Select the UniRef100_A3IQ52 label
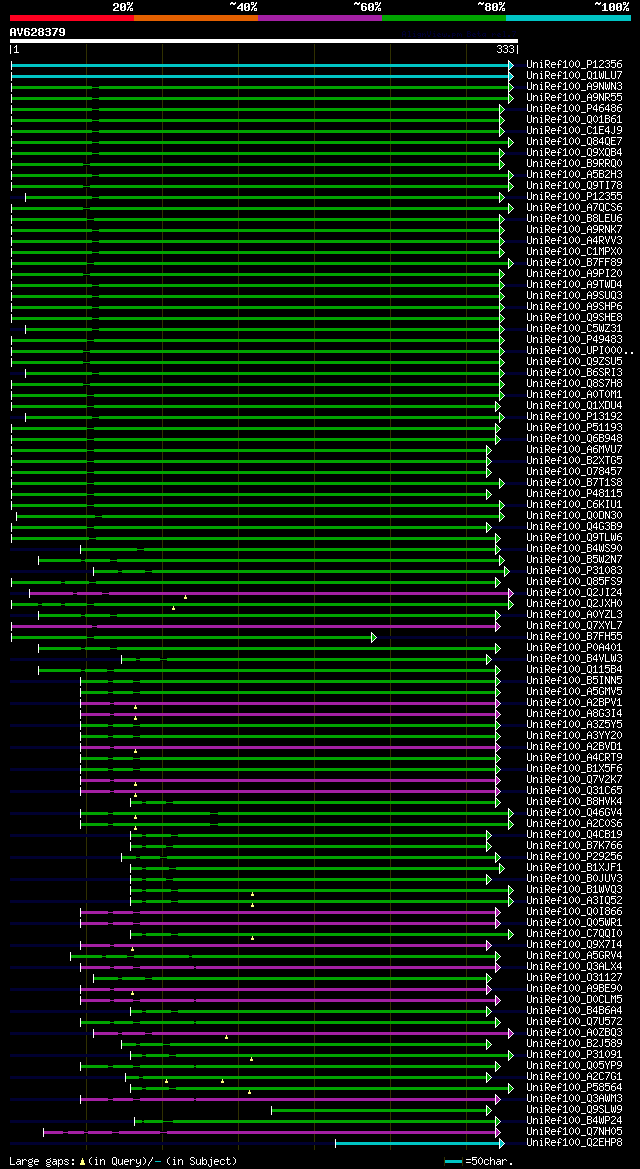This screenshot has width=640, height=1169. pos(574,901)
